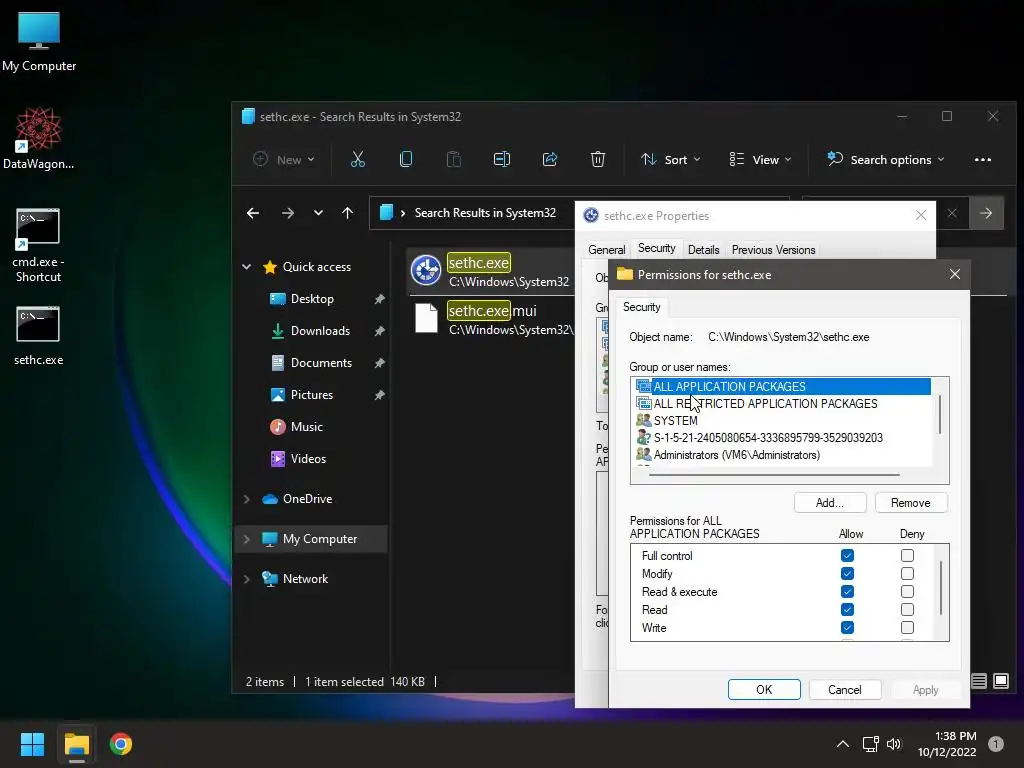Click the user names list horizontal scrollbar
The height and width of the screenshot is (768, 1024).
point(774,475)
